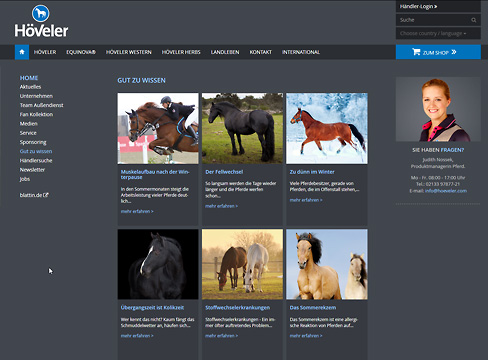This screenshot has height=360, width=488.
Task: Click the external link icon beside blattin.de
Action: click(46, 195)
